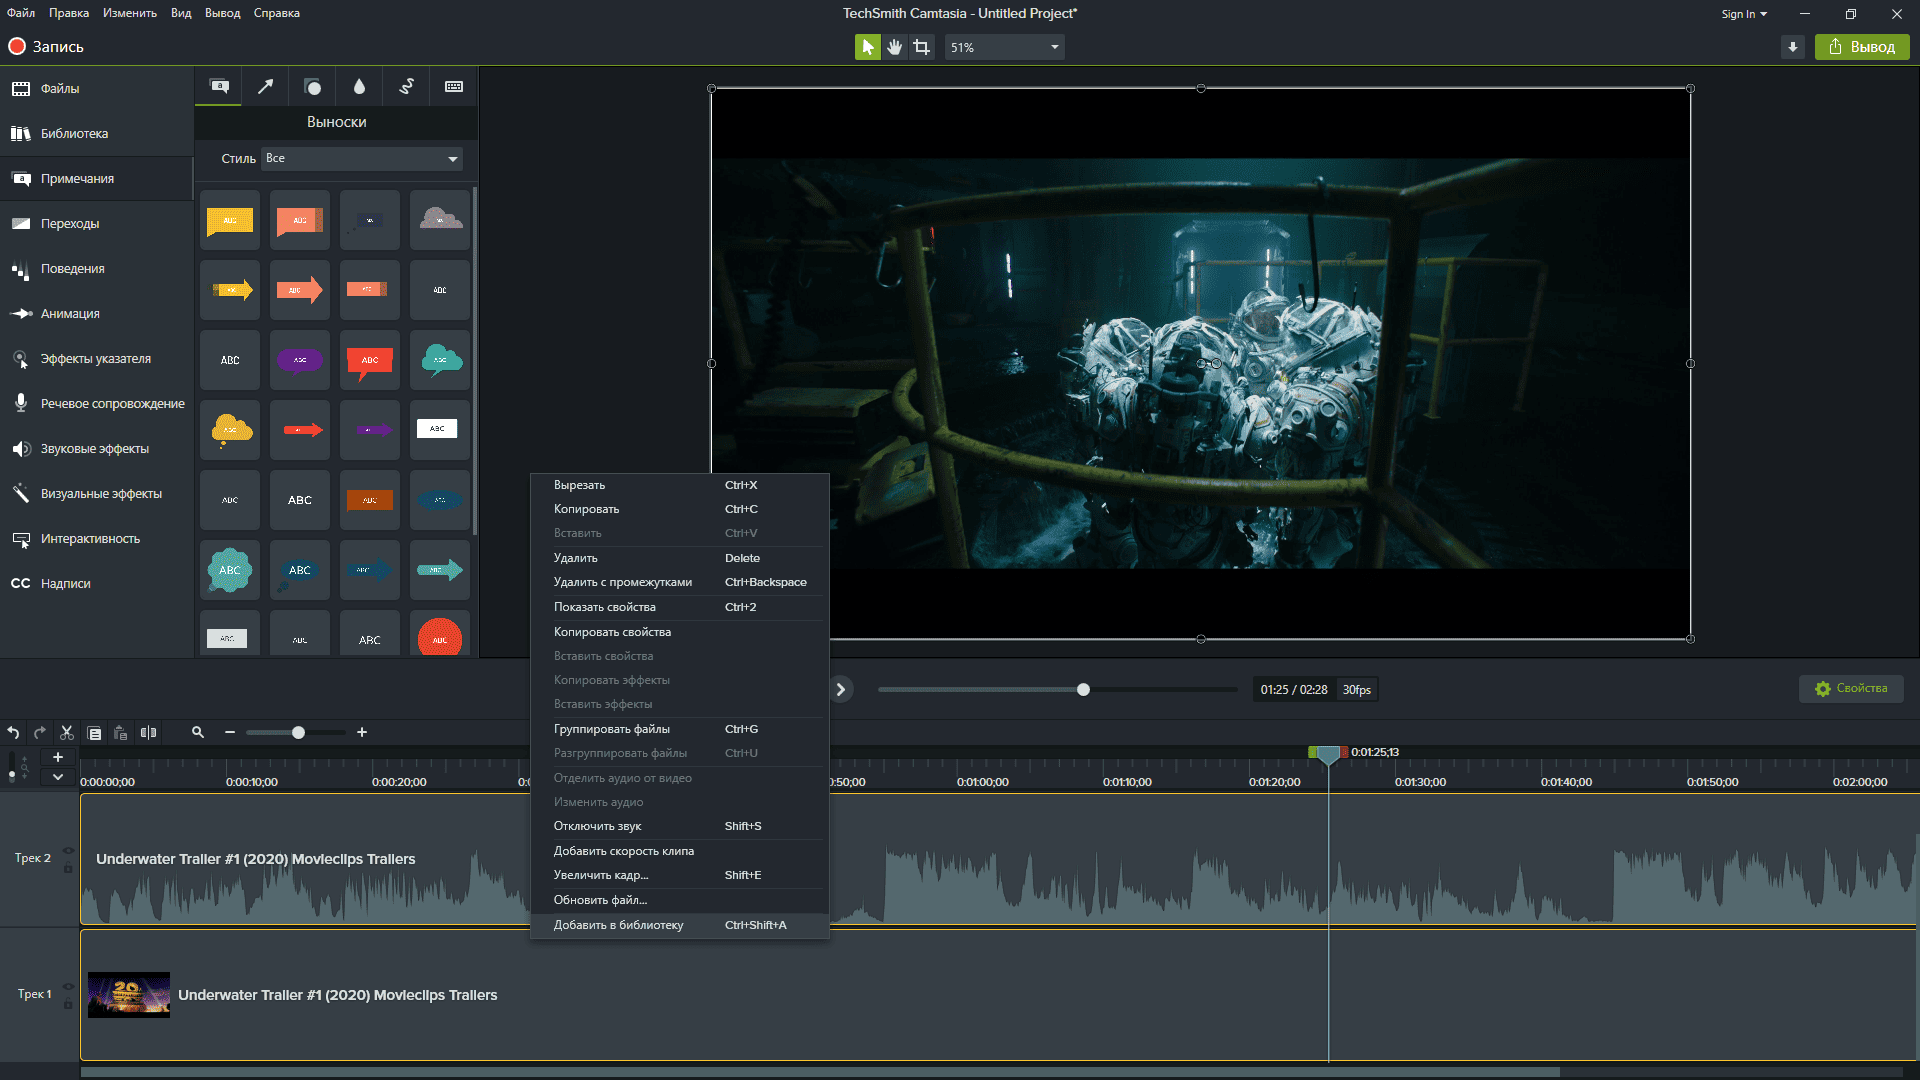Choose Отключить звук in context menu
The height and width of the screenshot is (1080, 1920).
[x=679, y=826]
